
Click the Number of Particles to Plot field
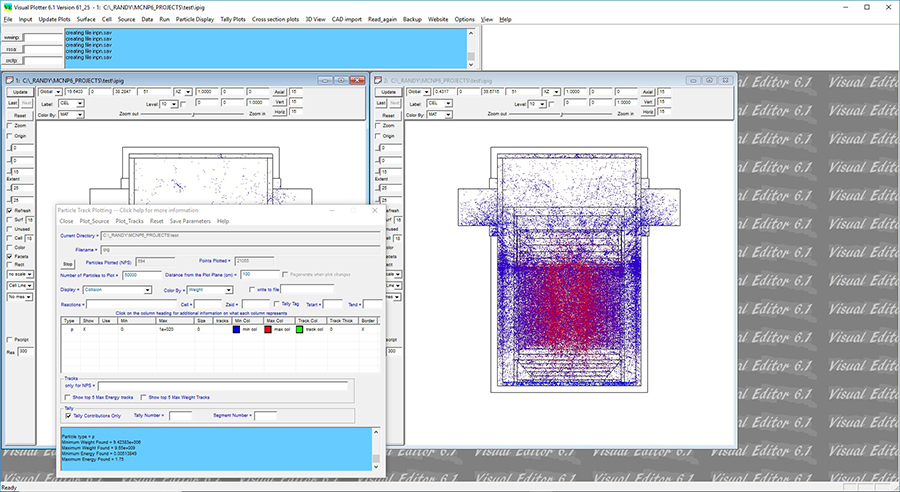point(142,276)
